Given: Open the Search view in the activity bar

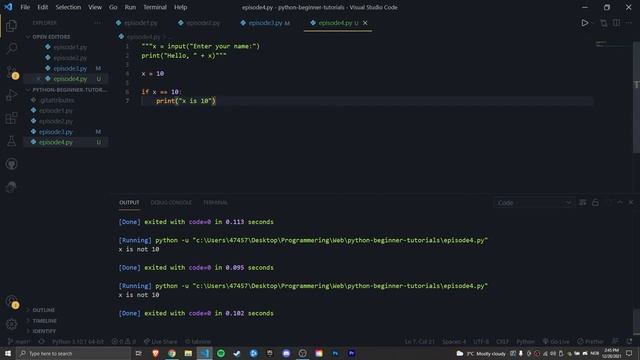Looking at the screenshot, I should point(11,49).
